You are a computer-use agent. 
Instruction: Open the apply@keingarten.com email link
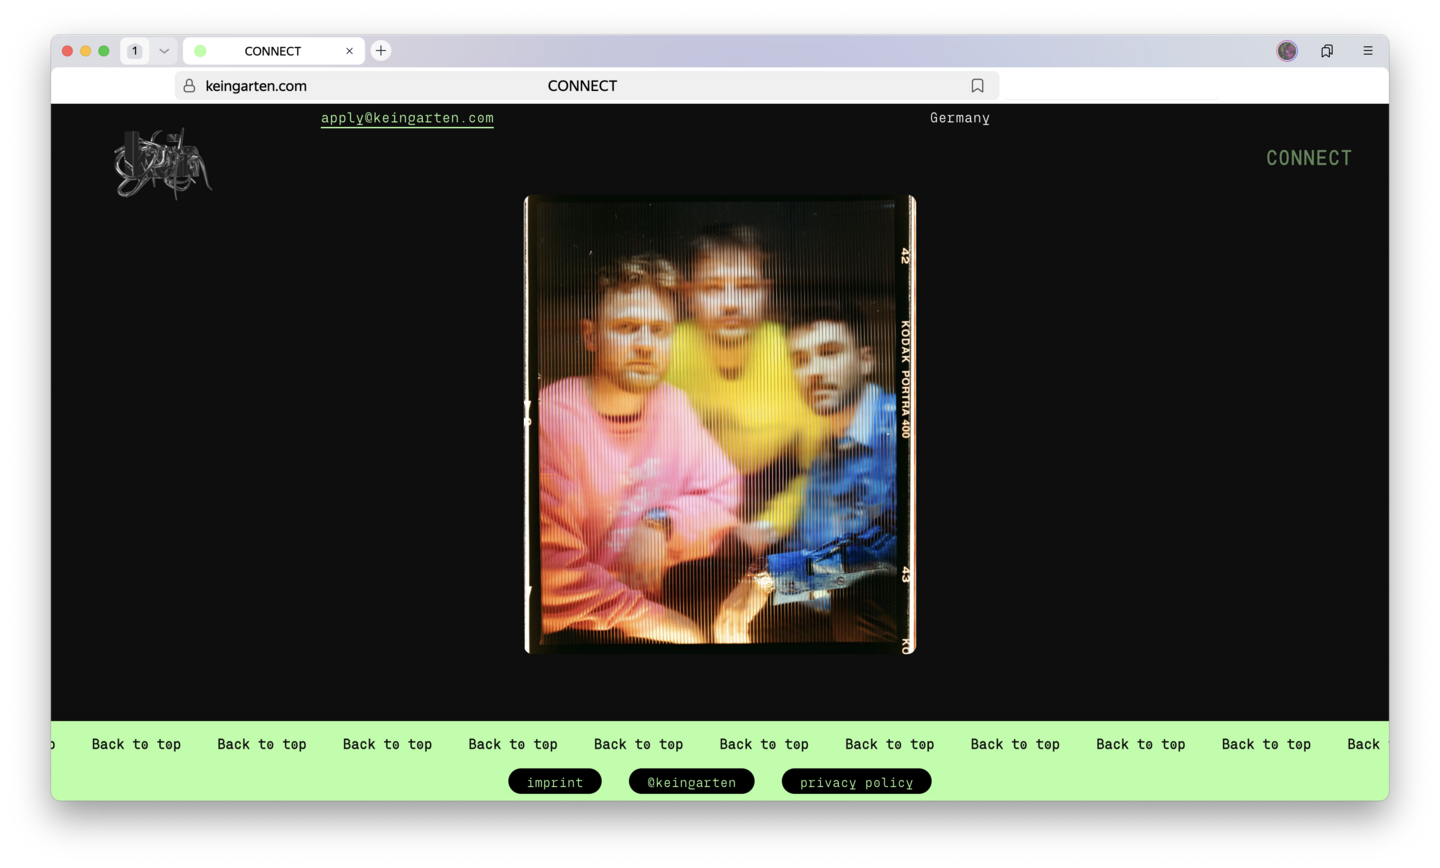click(x=407, y=118)
